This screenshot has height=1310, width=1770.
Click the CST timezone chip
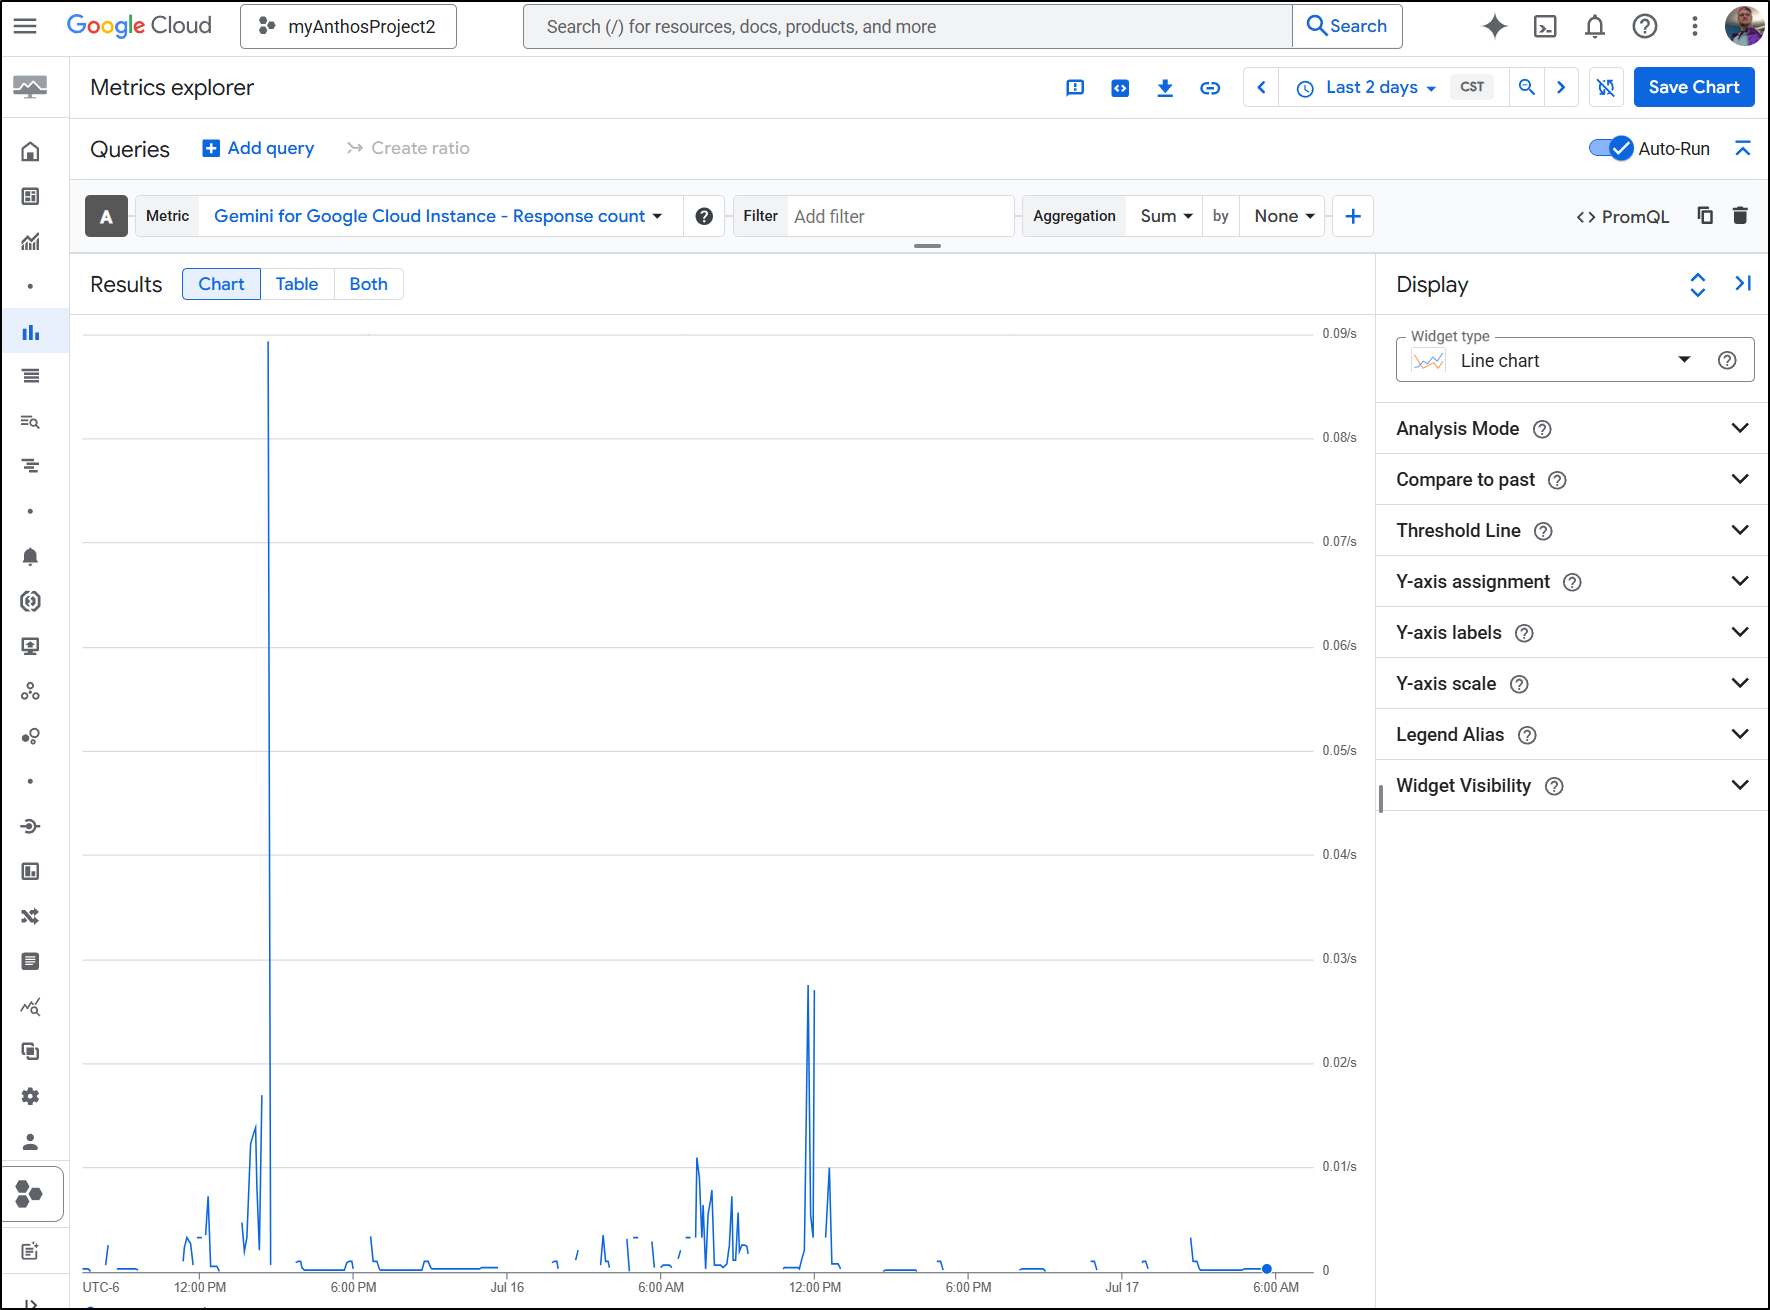click(x=1472, y=88)
